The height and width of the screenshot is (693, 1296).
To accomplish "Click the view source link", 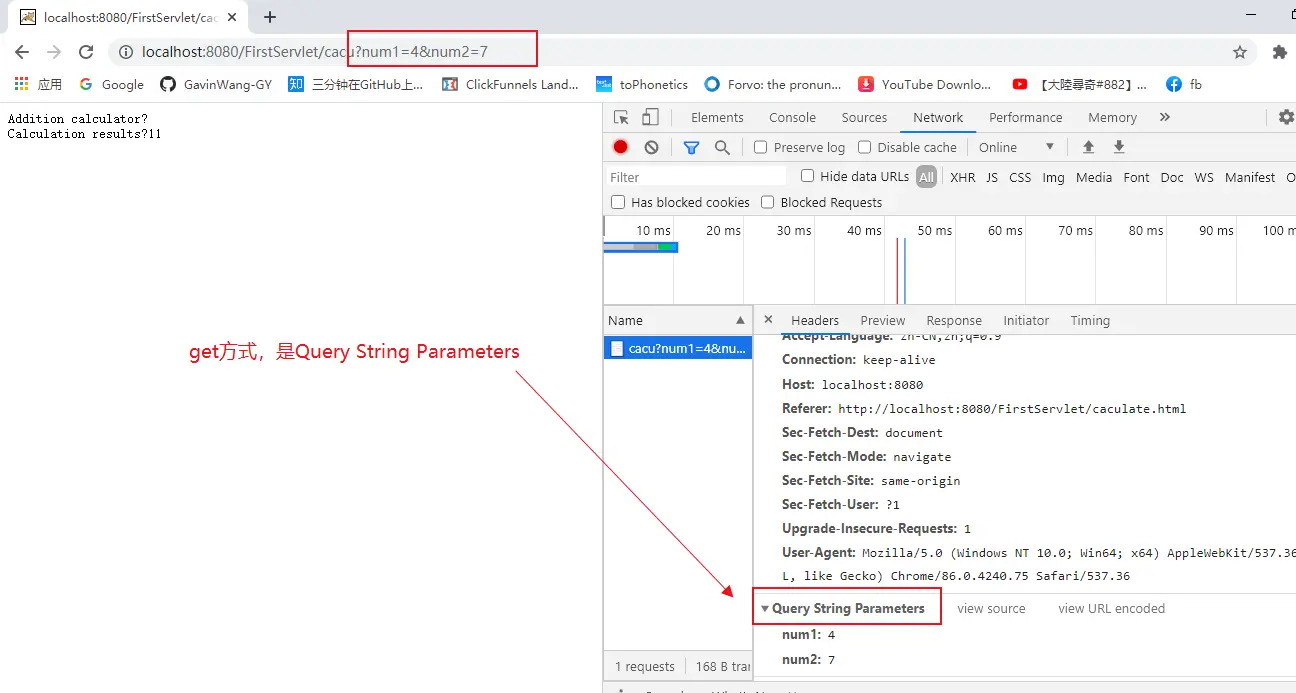I will pos(991,608).
